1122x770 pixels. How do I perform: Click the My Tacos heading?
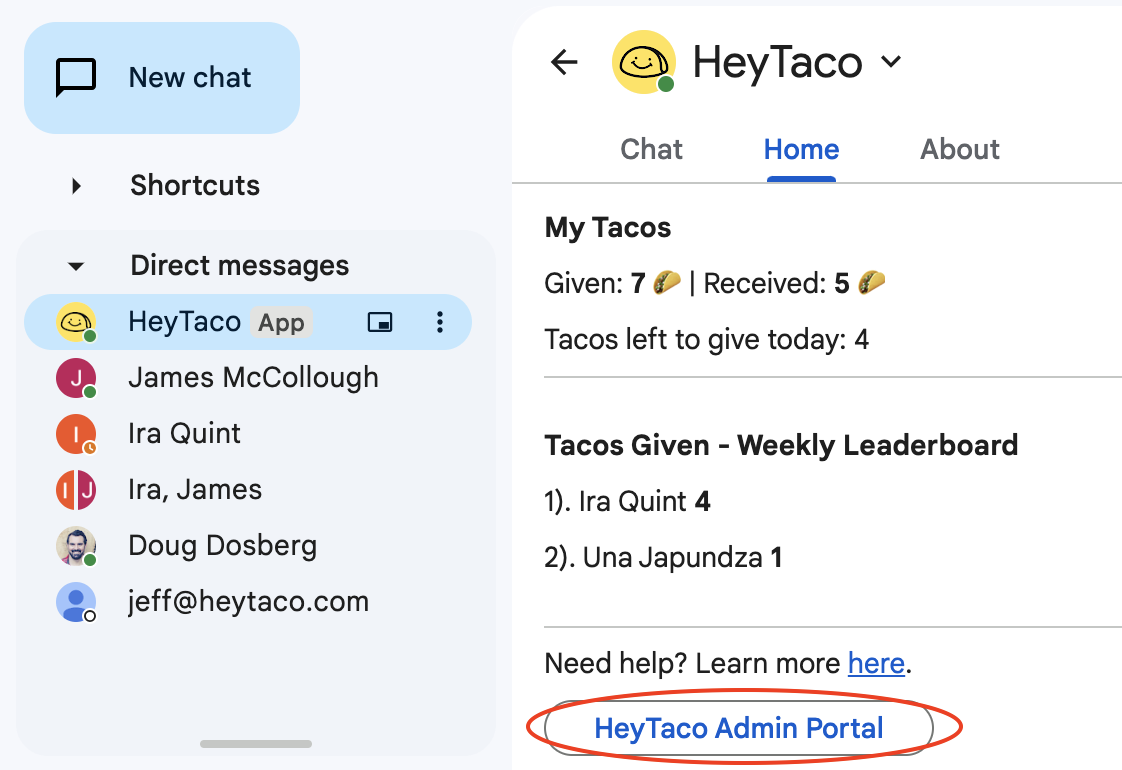(608, 228)
